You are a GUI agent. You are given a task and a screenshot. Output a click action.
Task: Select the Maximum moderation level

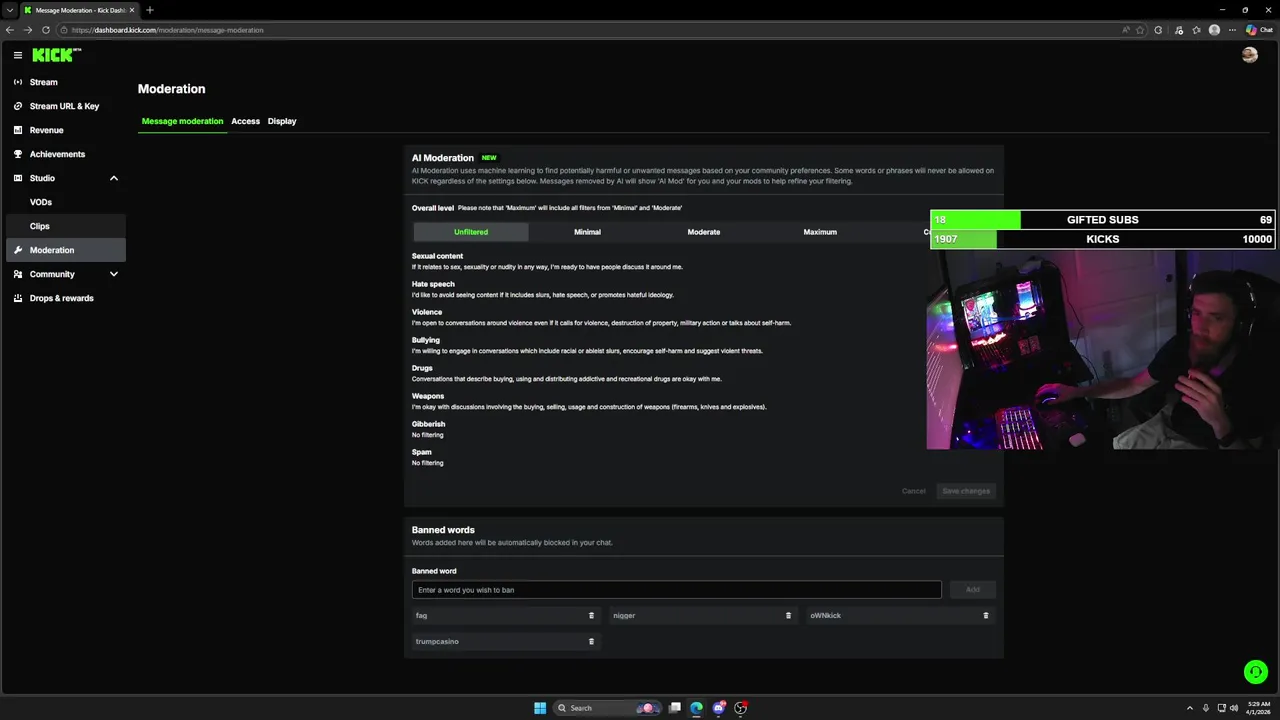[820, 232]
